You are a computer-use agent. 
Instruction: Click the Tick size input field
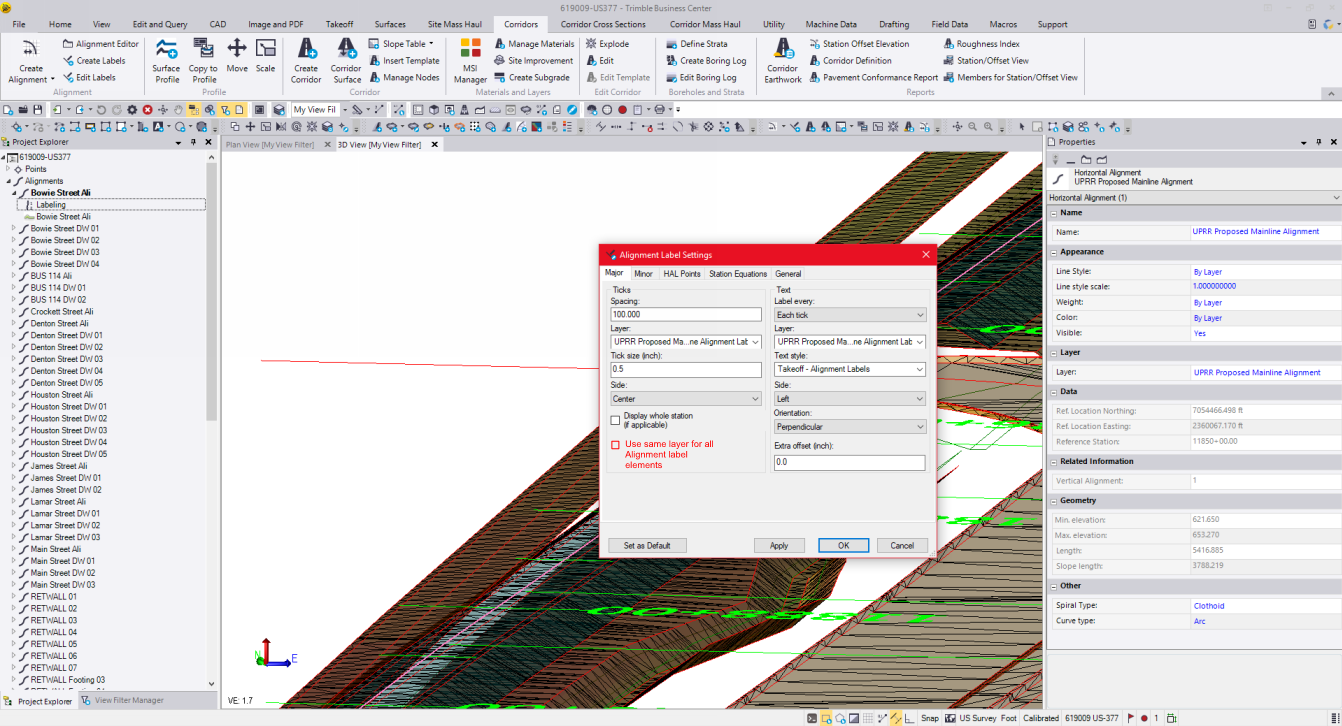[x=686, y=370]
